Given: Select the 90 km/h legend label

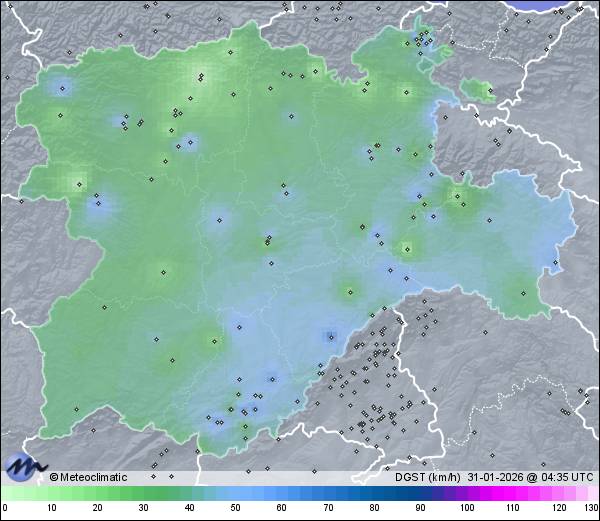Looking at the screenshot, I should pos(419,509).
